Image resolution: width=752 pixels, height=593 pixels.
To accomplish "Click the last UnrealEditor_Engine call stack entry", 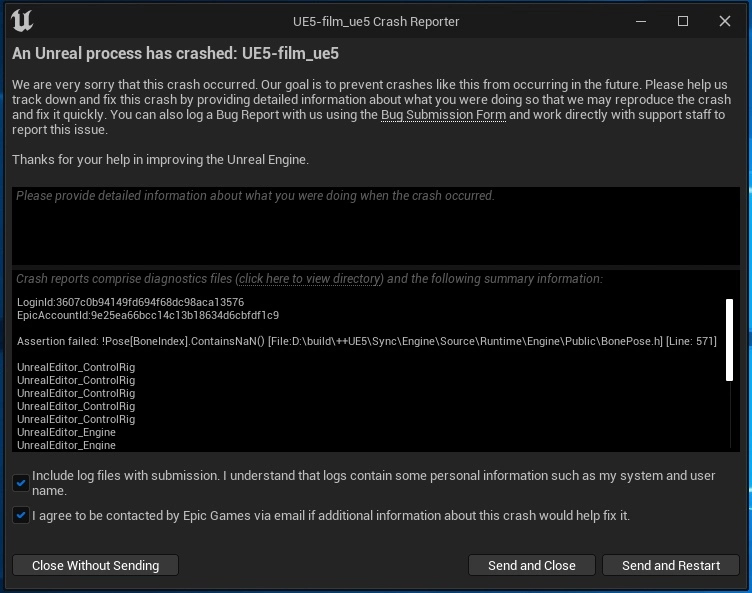I will click(66, 445).
